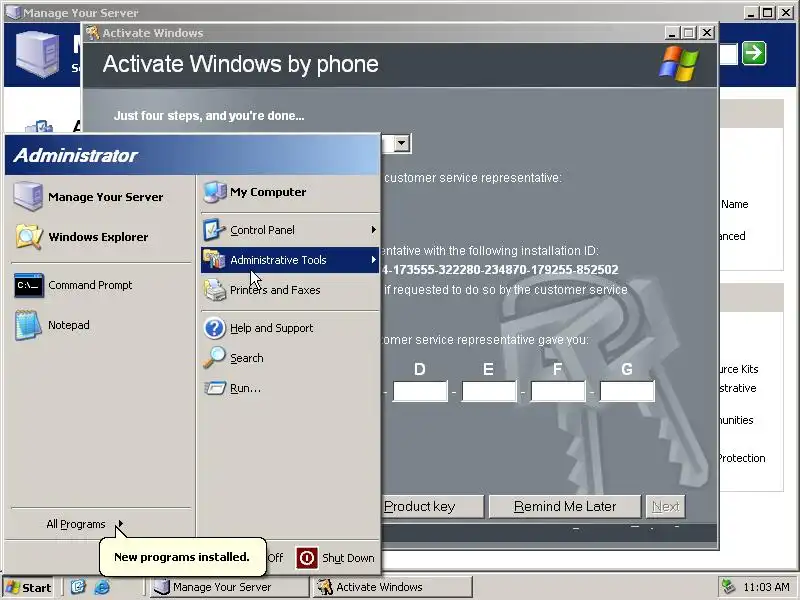The height and width of the screenshot is (600, 800).
Task: Choose Help and Support menu entry
Action: point(290,328)
